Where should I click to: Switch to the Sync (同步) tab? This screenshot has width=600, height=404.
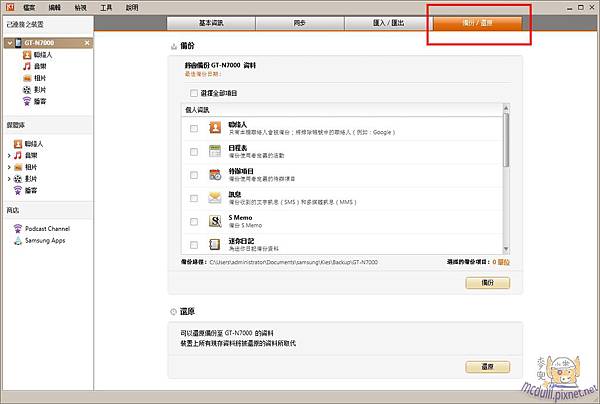tap(300, 23)
